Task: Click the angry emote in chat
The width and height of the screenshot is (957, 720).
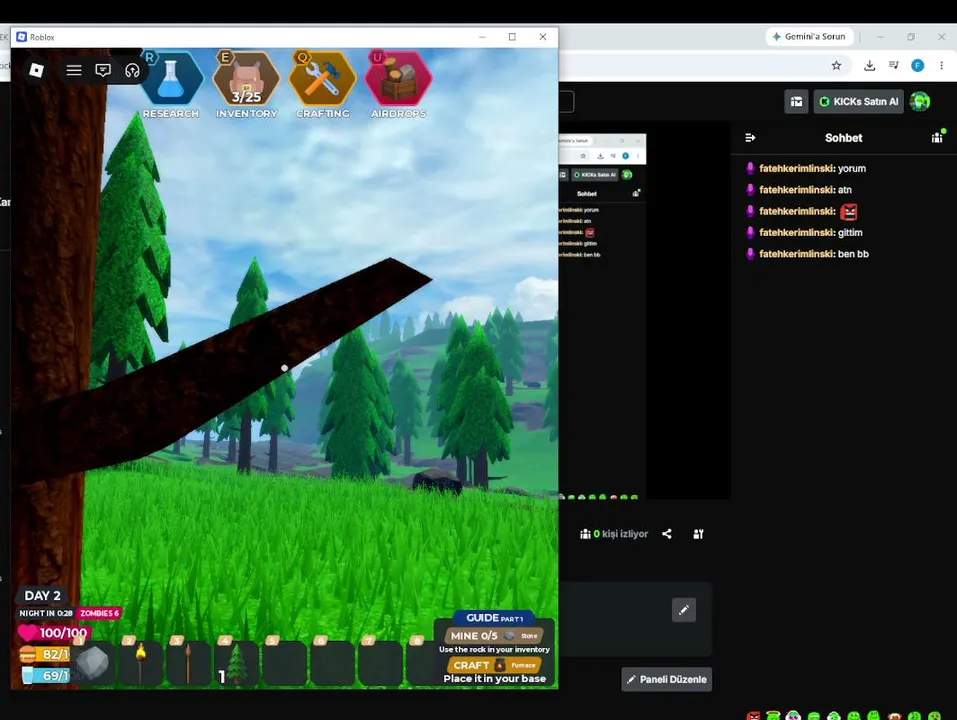Action: coord(848,212)
